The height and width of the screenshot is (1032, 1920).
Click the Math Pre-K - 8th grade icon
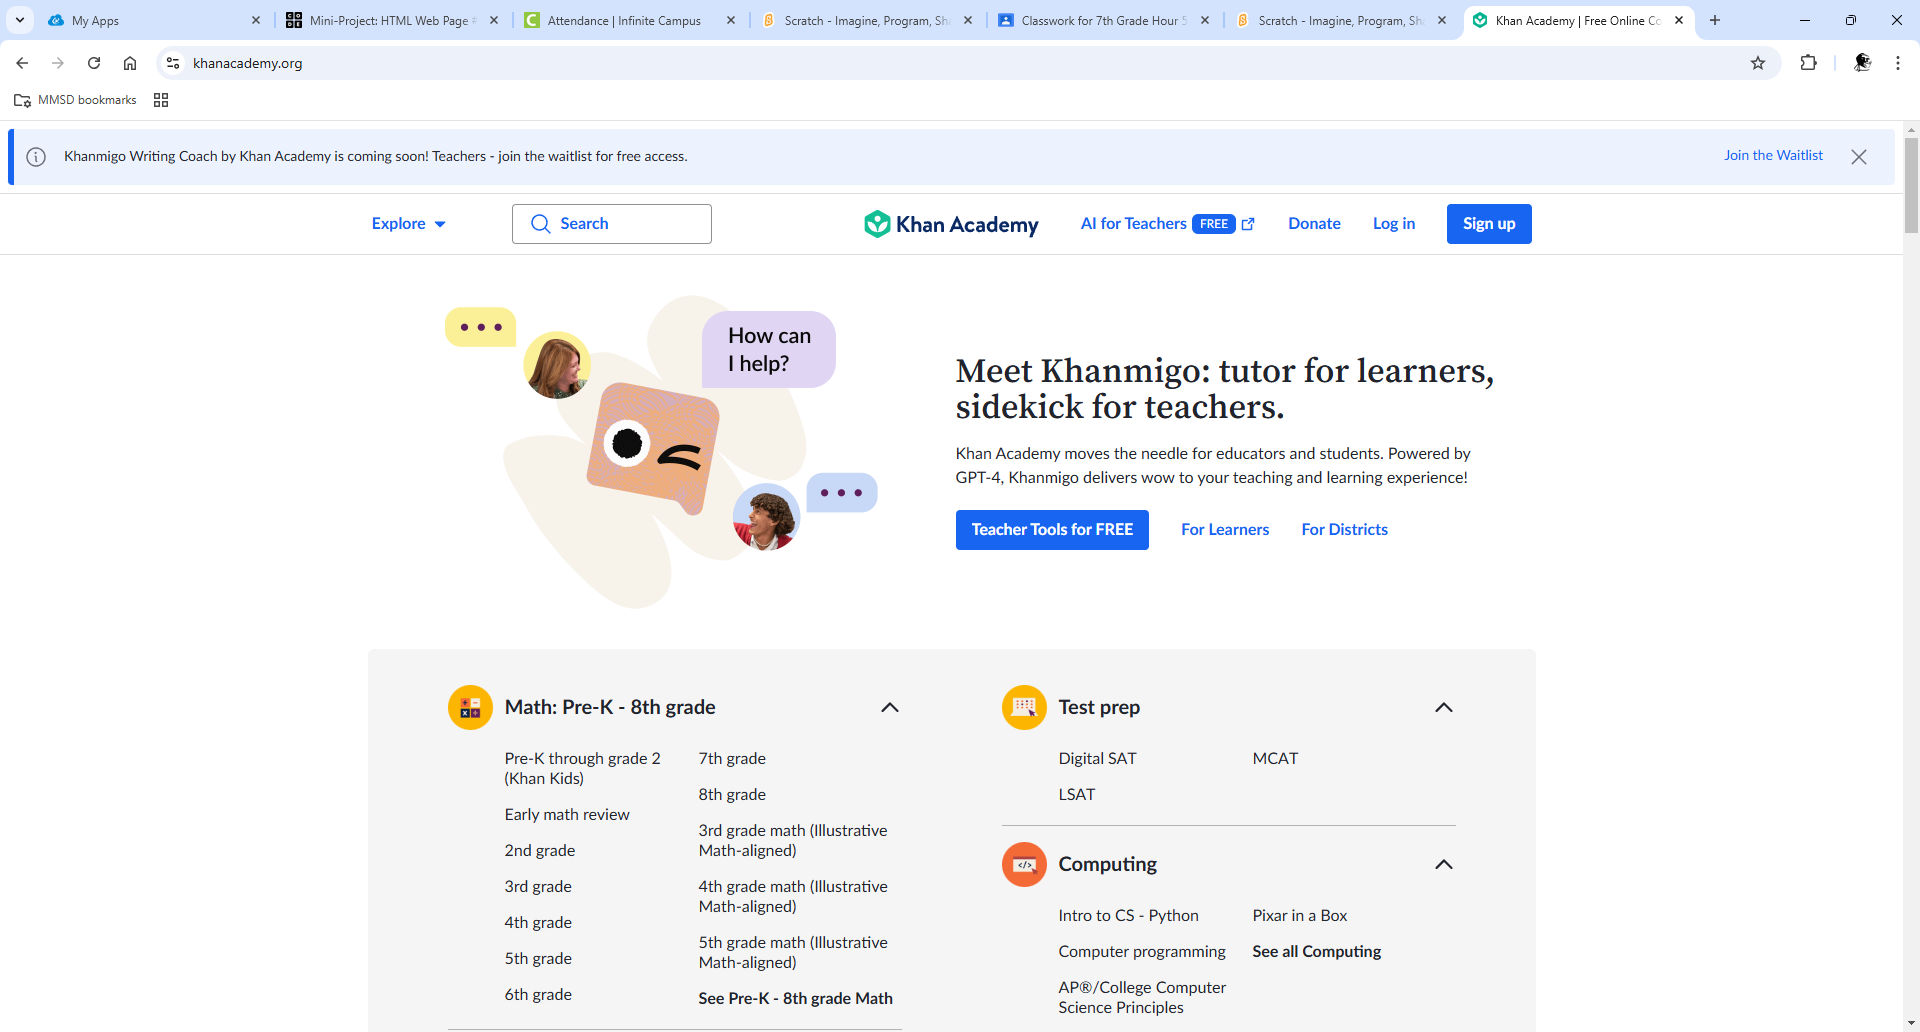470,707
